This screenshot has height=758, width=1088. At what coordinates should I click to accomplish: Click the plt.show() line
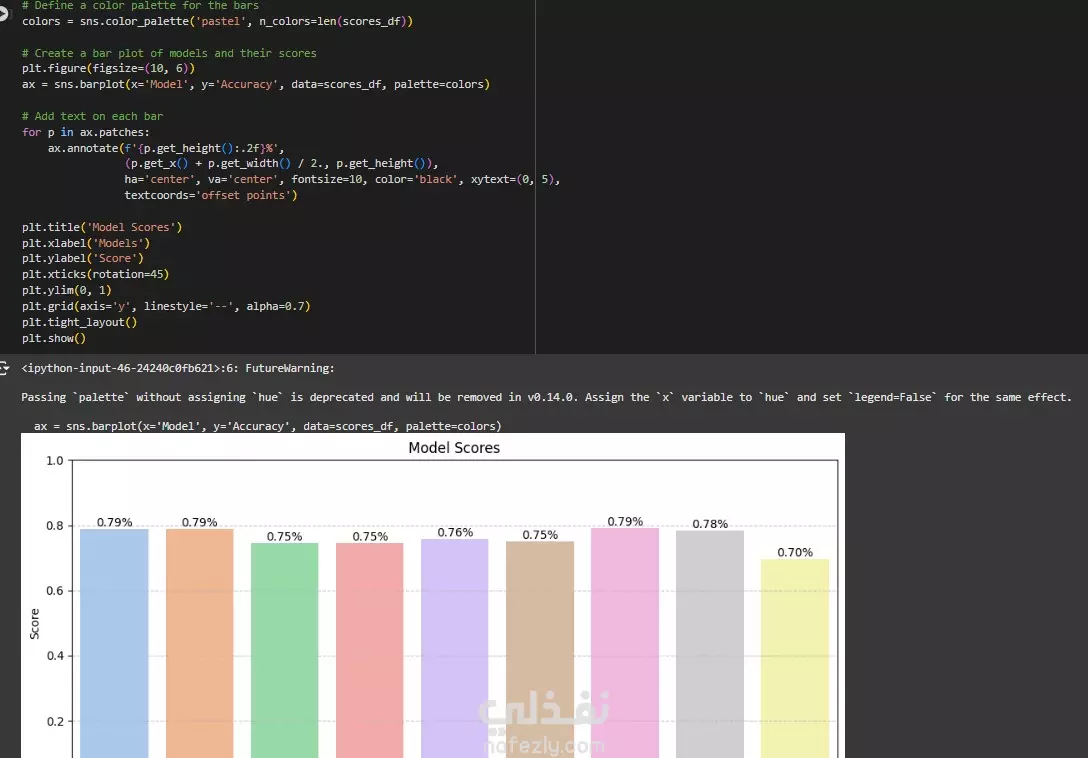tap(53, 338)
